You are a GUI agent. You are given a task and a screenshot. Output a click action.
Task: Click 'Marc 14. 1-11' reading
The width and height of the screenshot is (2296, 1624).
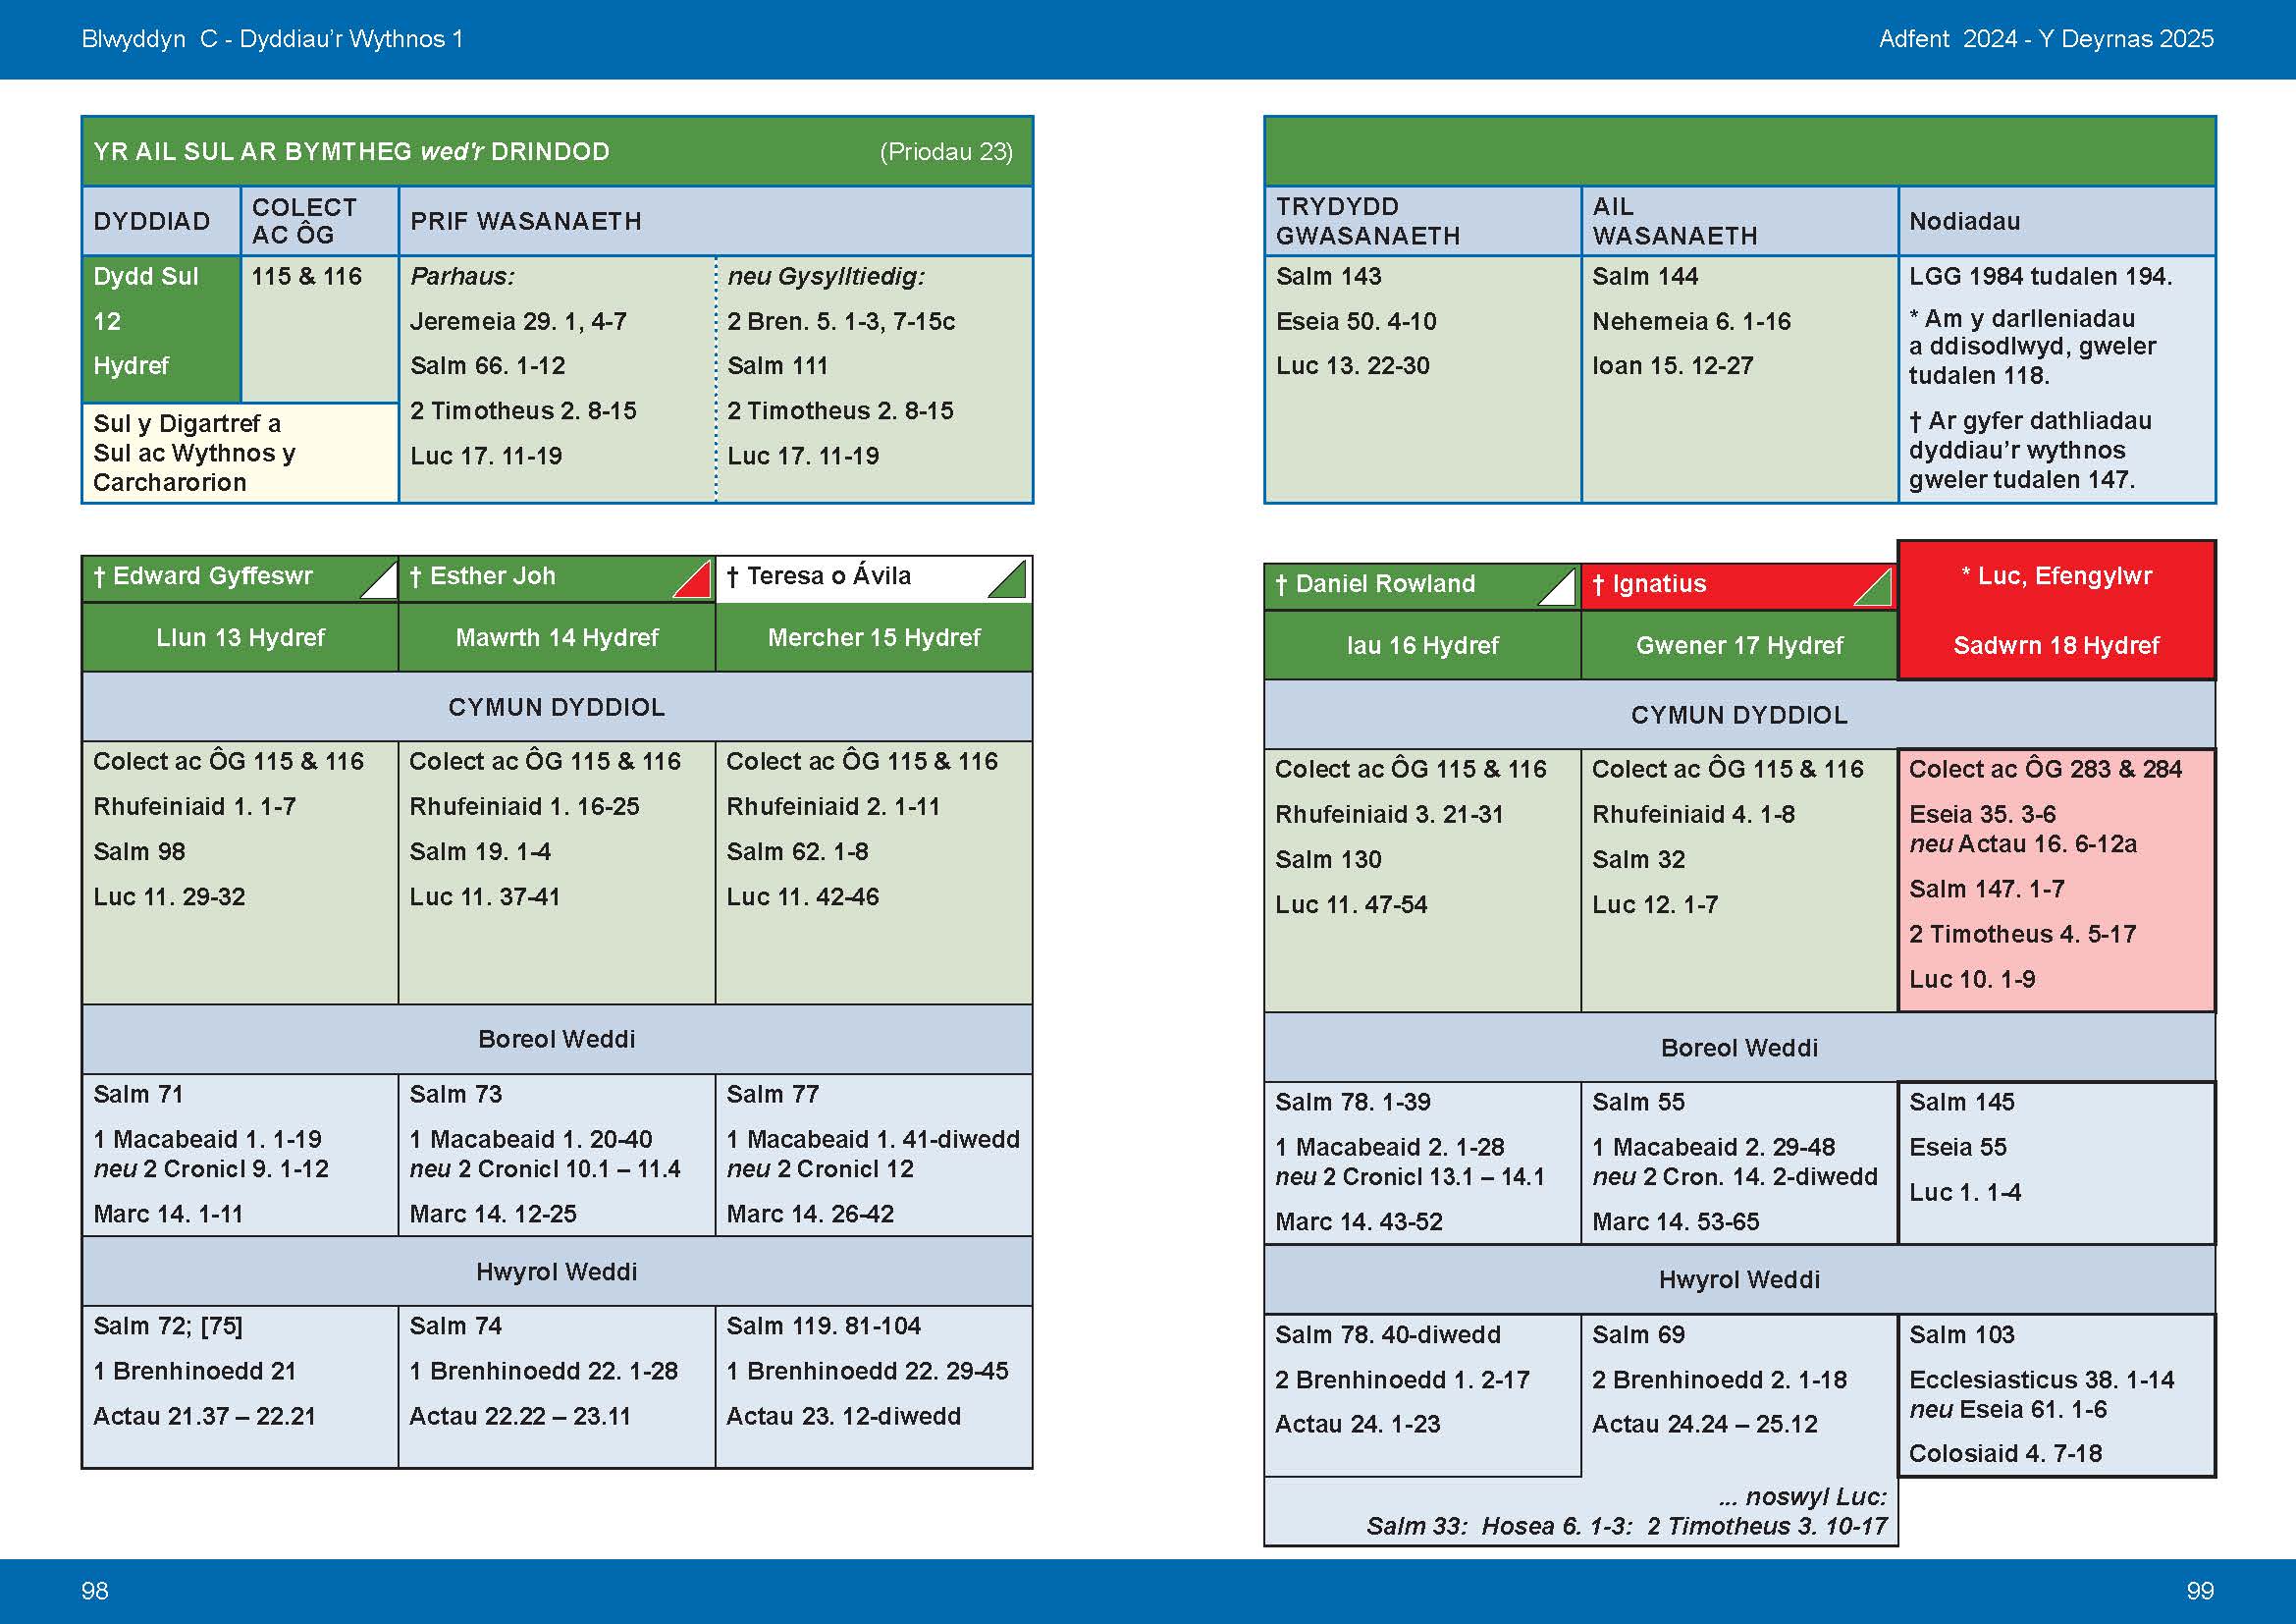168,1215
